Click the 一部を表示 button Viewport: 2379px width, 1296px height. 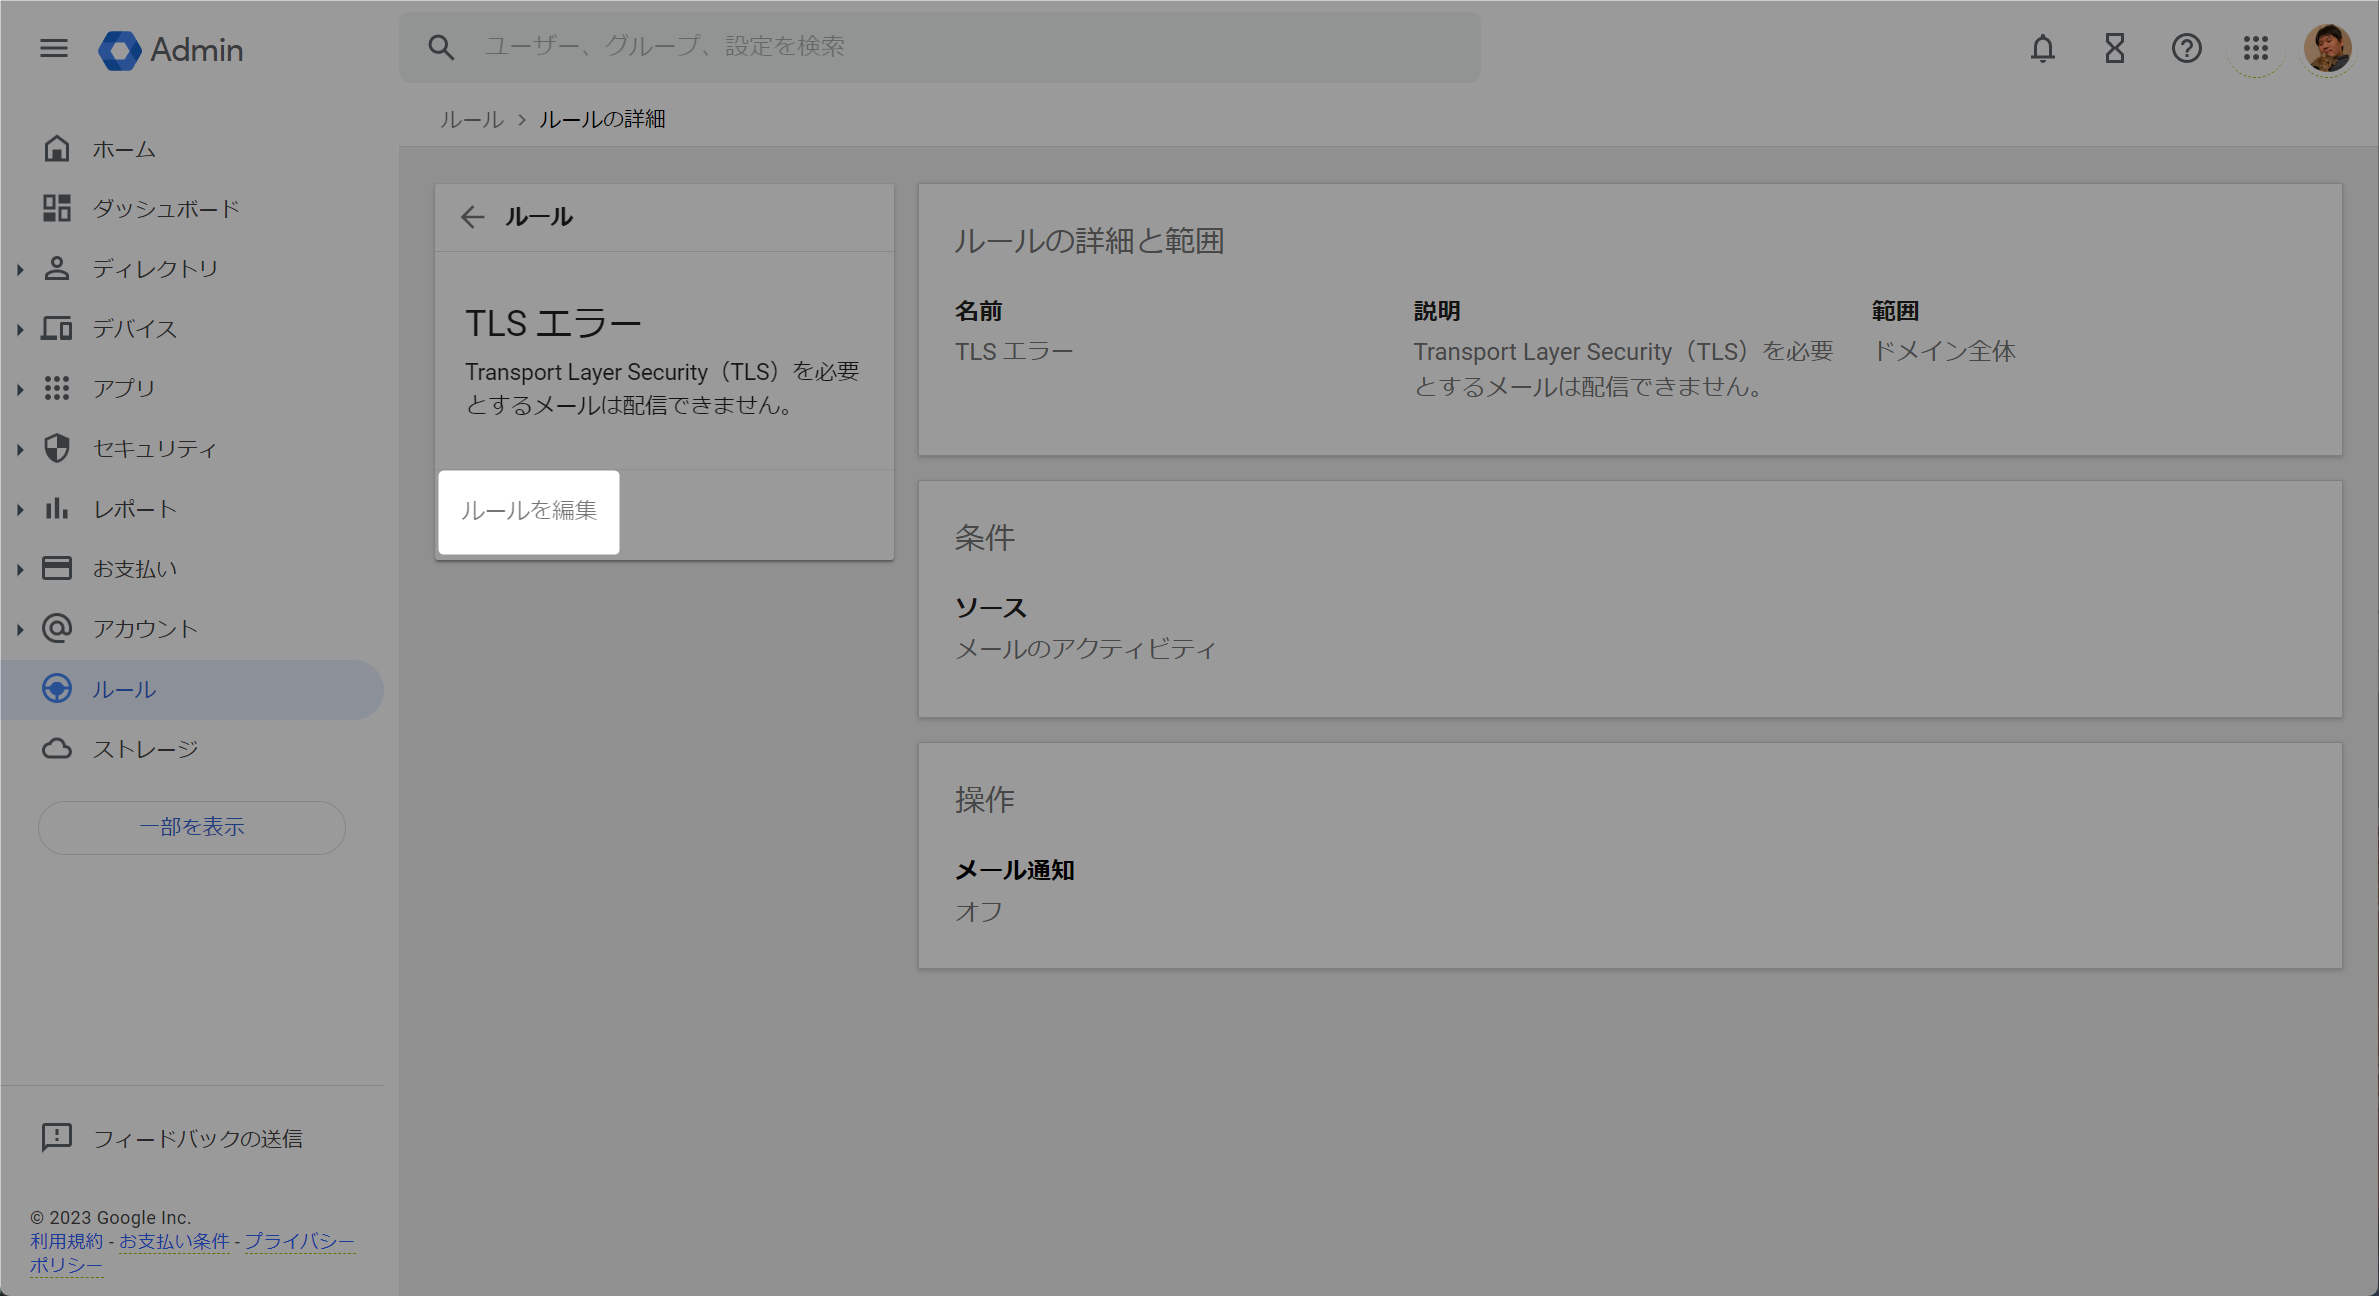[x=192, y=827]
